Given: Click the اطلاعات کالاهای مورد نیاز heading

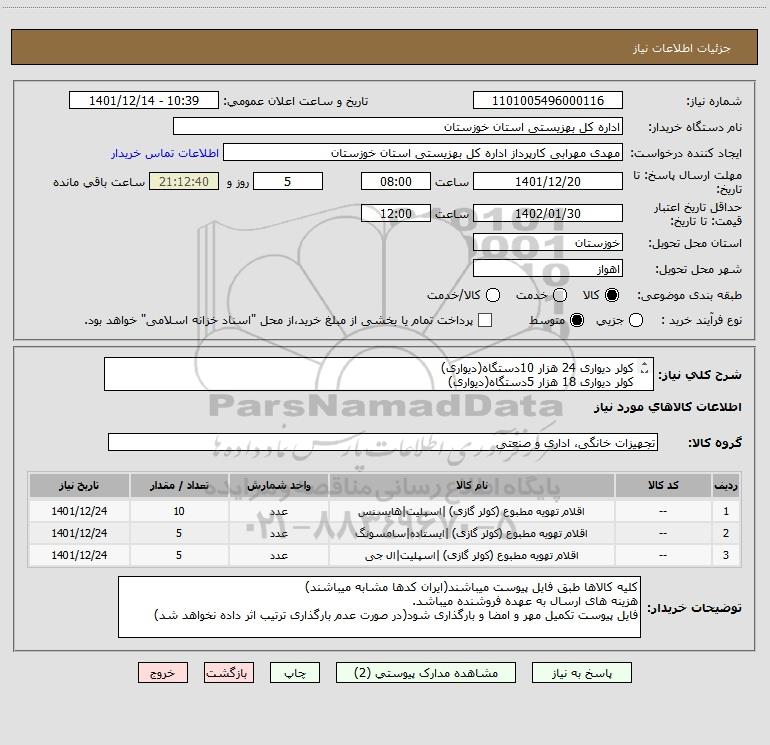Looking at the screenshot, I should click(668, 407).
